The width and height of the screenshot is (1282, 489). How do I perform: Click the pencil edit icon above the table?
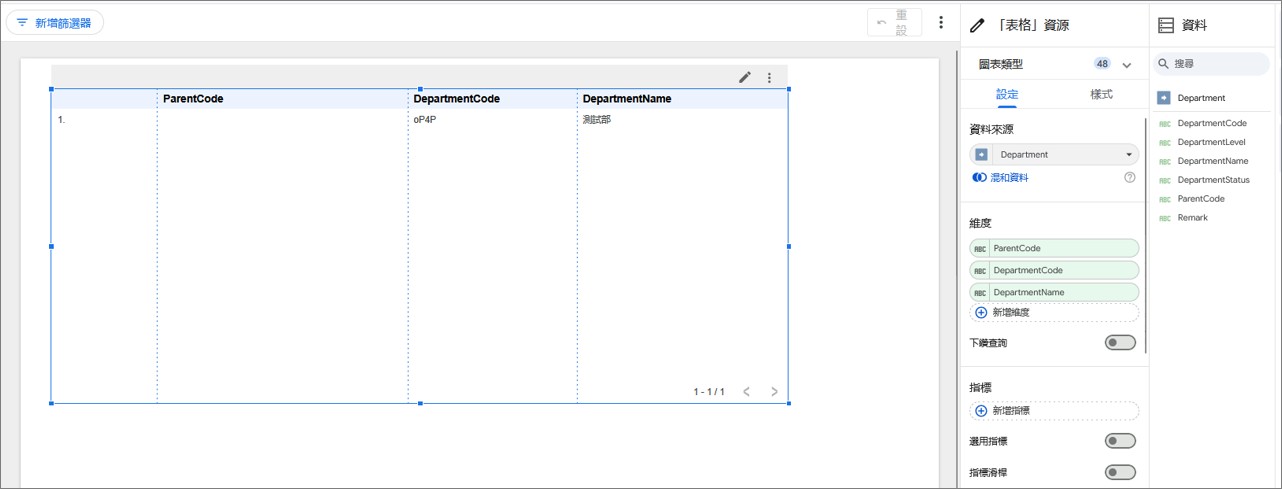(x=745, y=77)
